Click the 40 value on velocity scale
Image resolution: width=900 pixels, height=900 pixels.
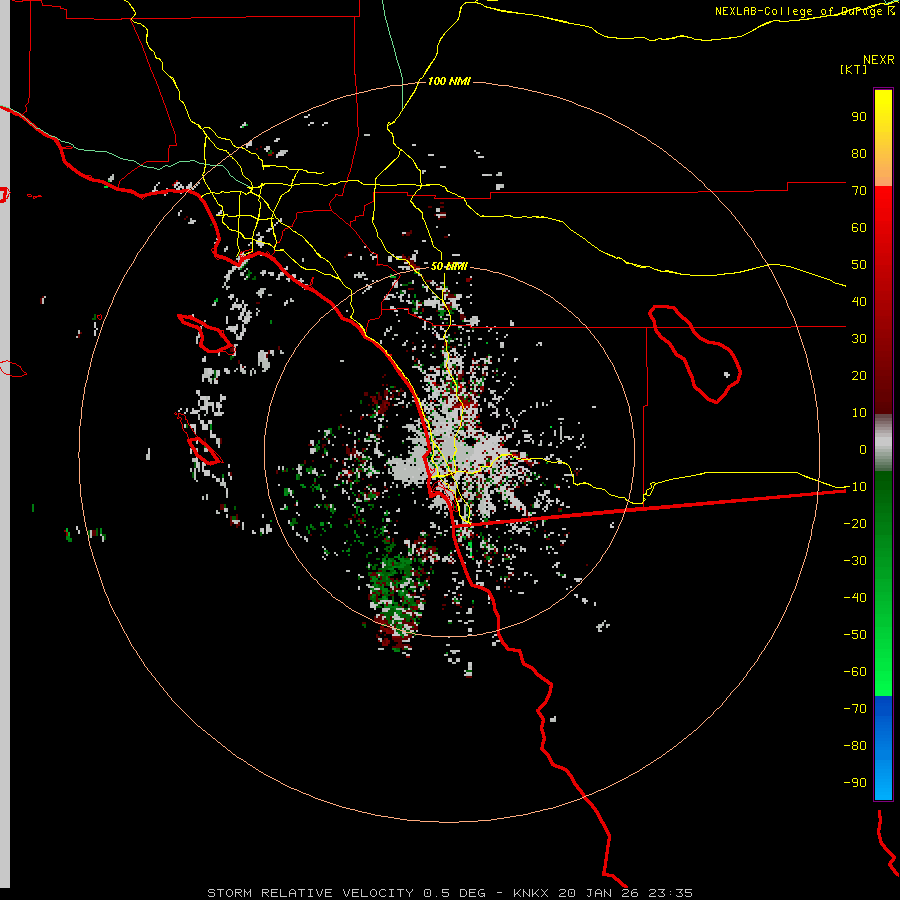tap(859, 301)
